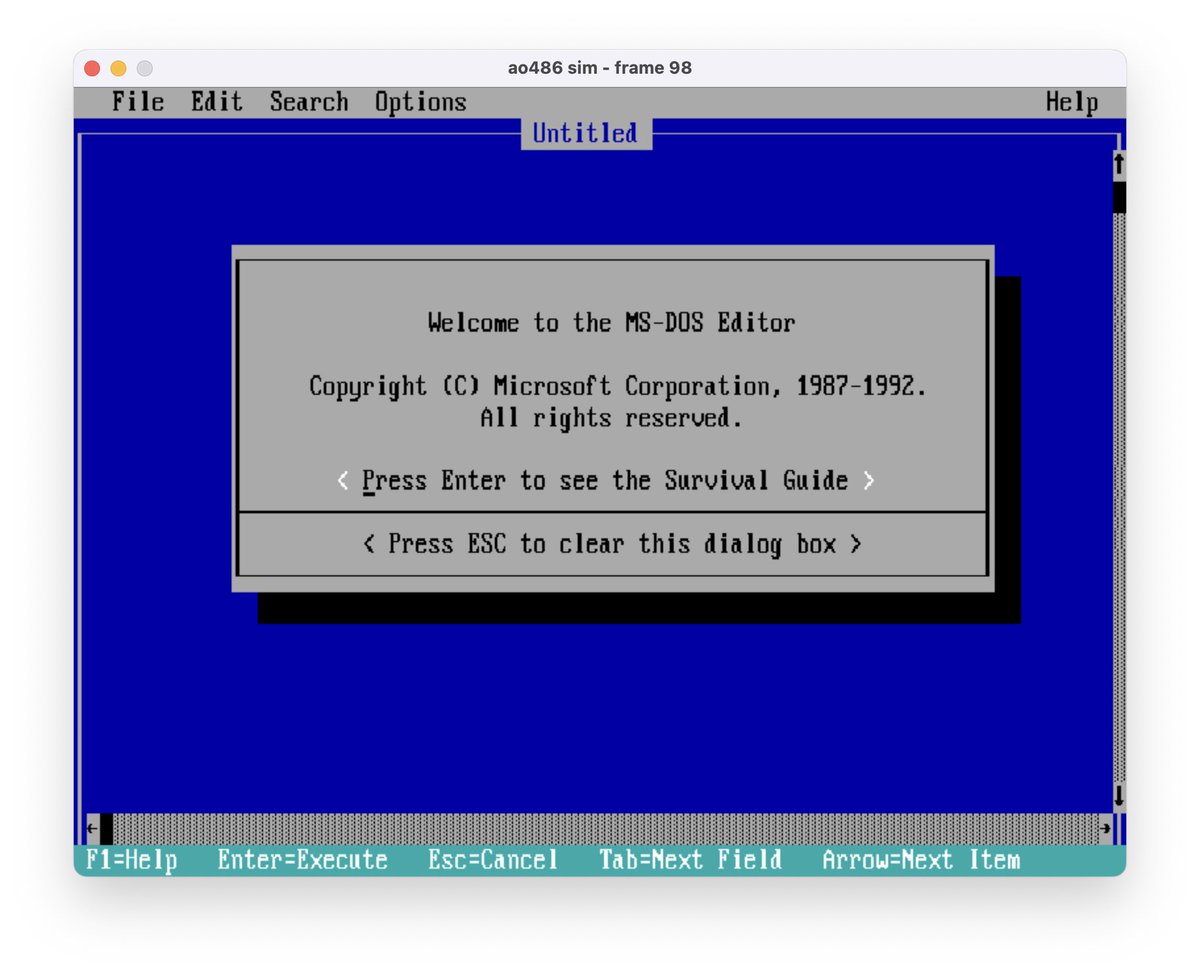Image resolution: width=1200 pixels, height=974 pixels.
Task: Click Press Enter to see the Survival Guide
Action: coord(606,481)
